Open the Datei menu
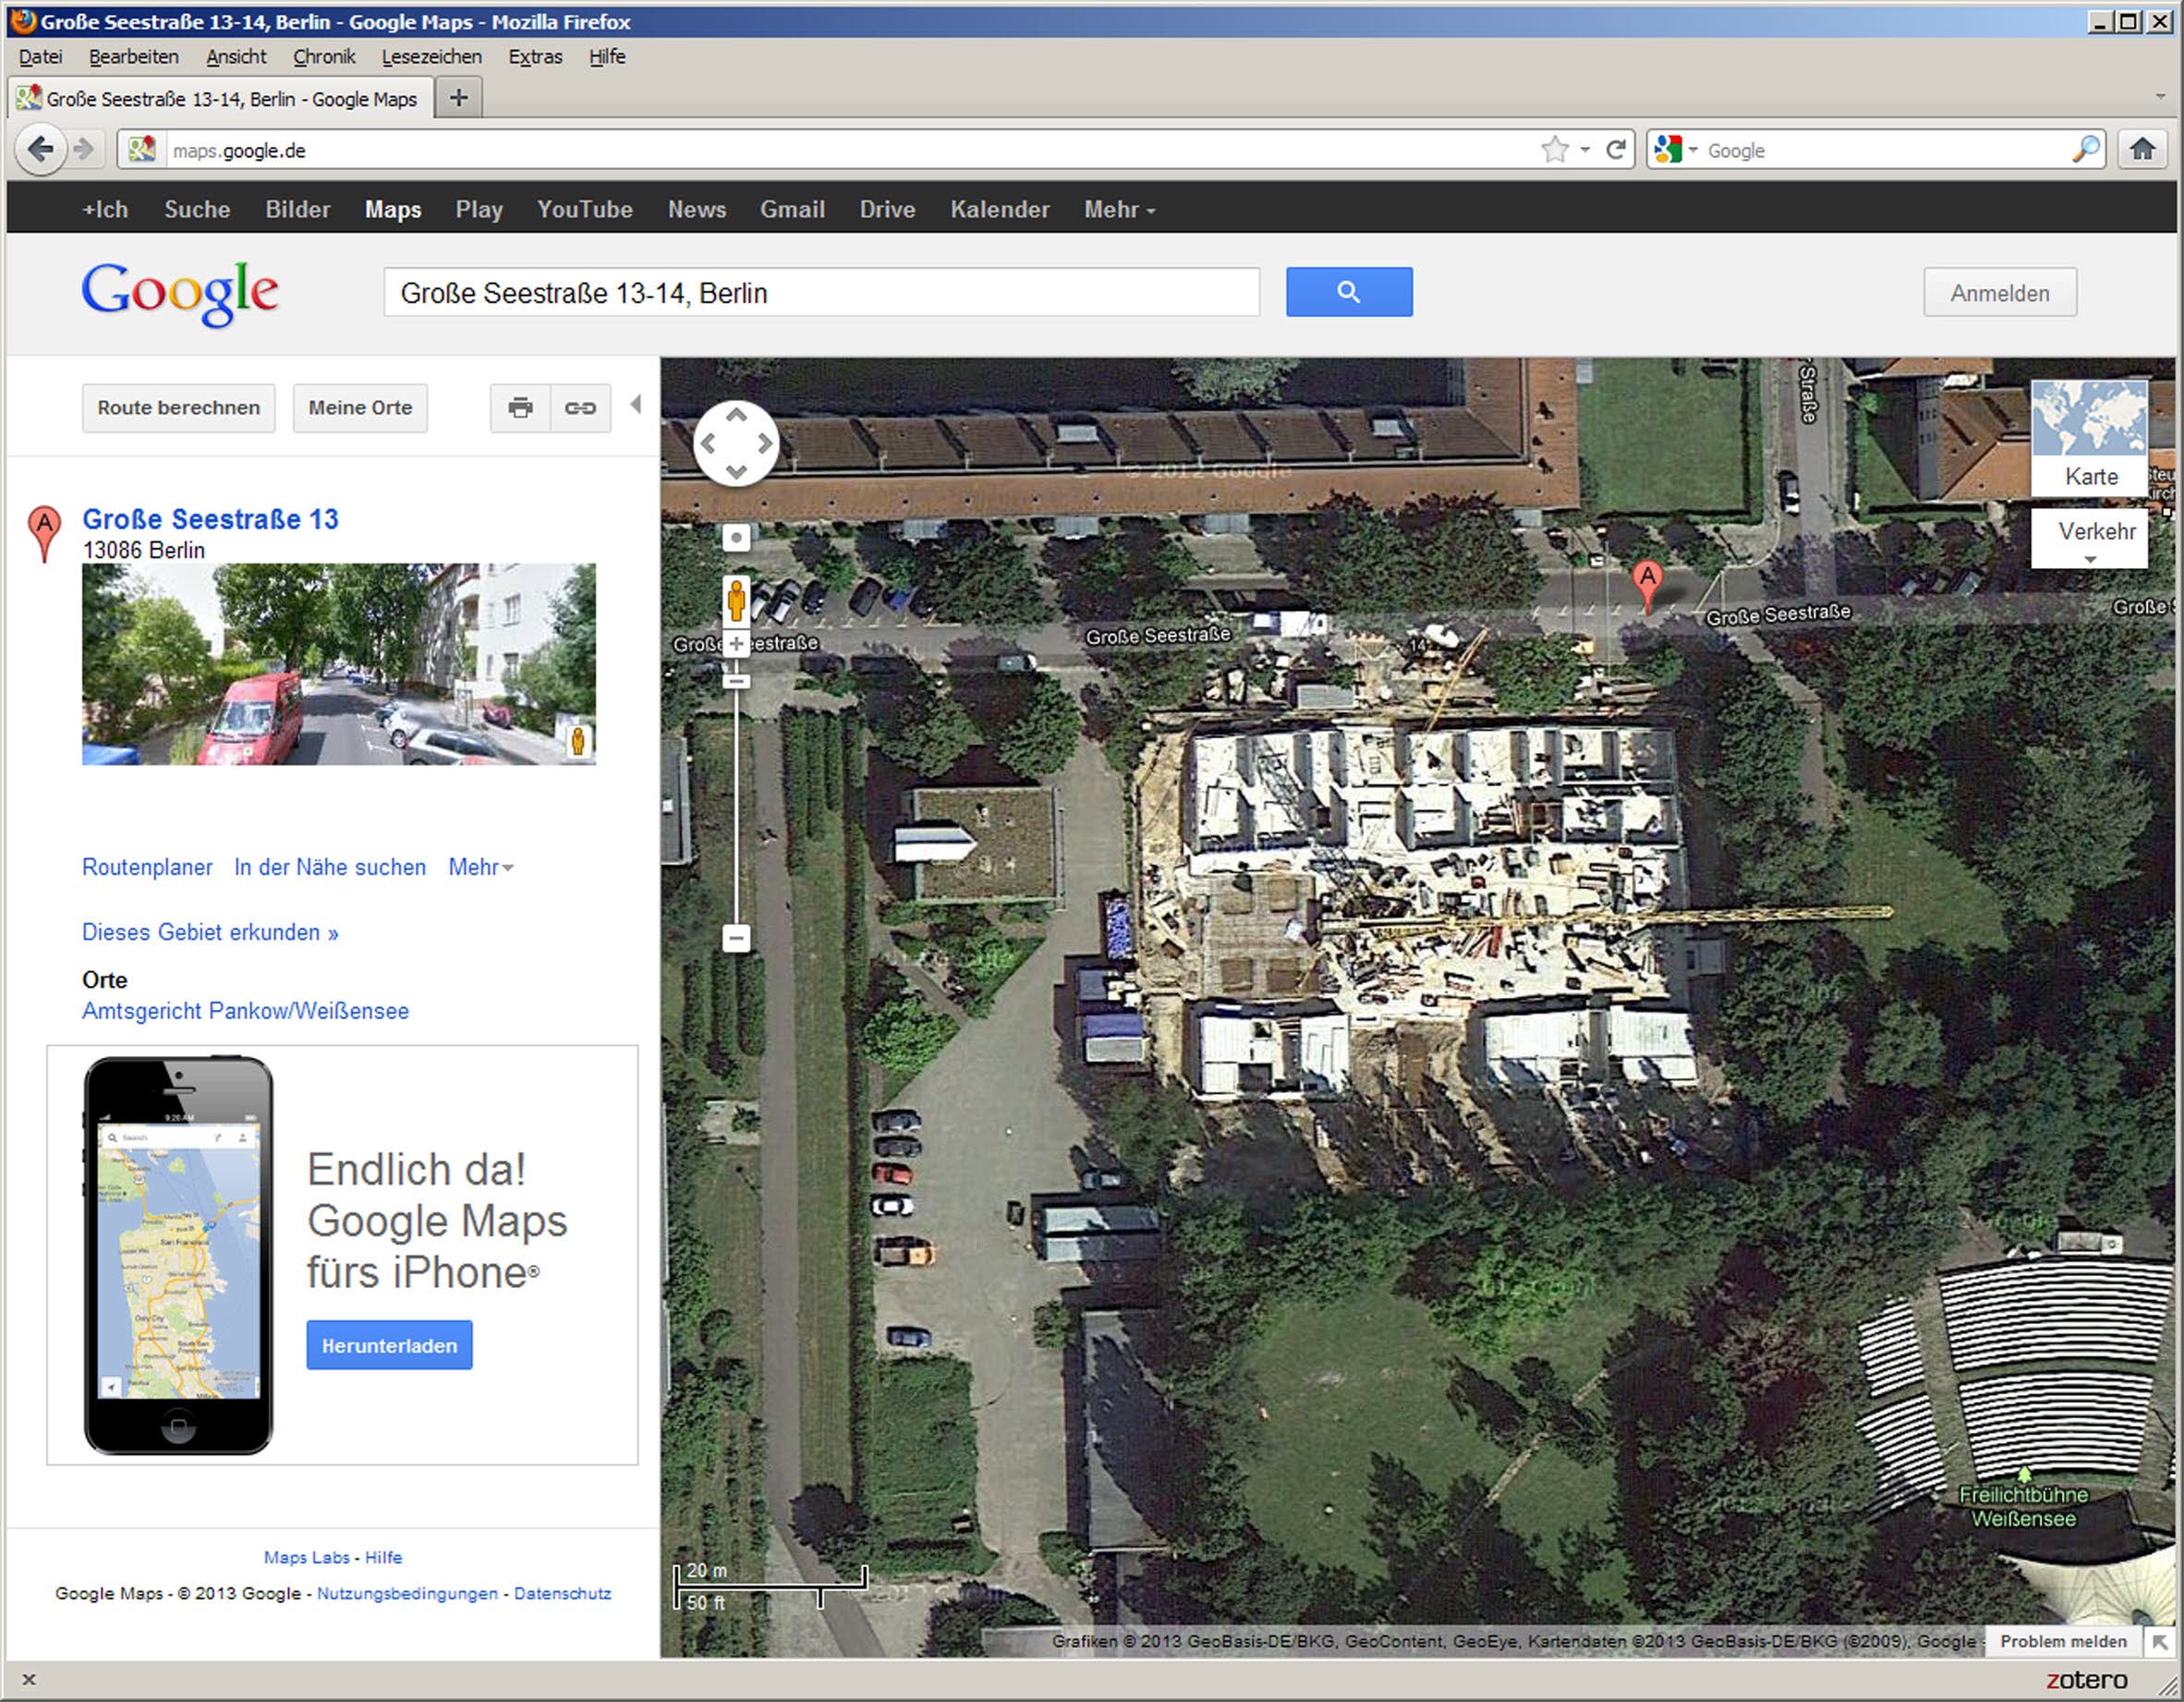This screenshot has height=1702, width=2184. point(41,57)
